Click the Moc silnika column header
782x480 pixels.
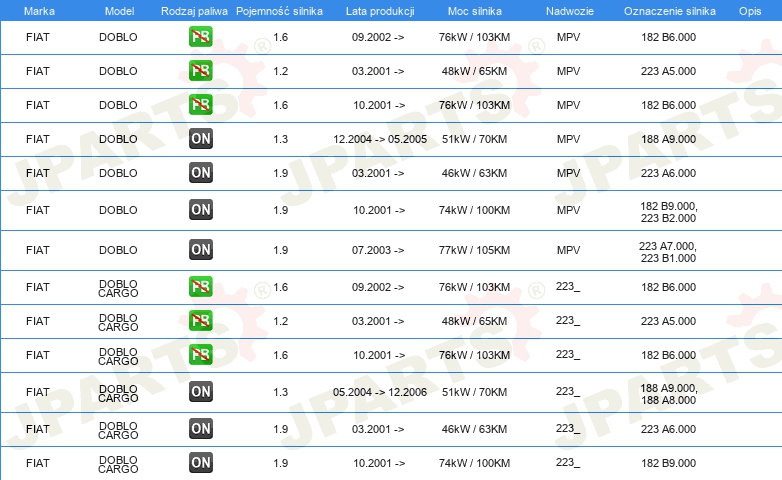474,11
